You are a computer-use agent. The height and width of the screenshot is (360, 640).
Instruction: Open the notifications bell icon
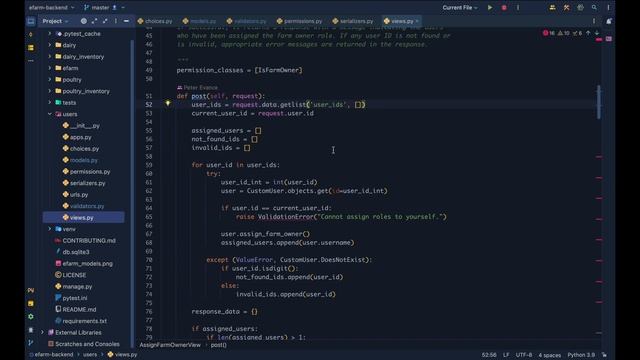click(609, 21)
